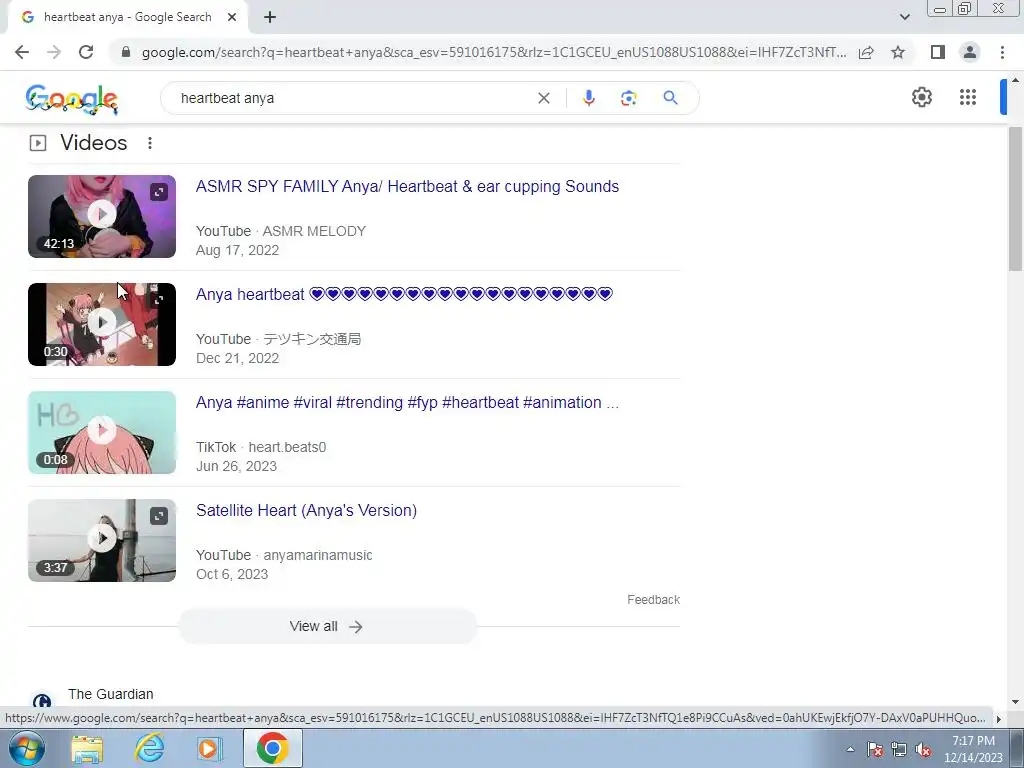
Task: Play ASMR SPY FAMILY Anya thumbnail
Action: 102,216
